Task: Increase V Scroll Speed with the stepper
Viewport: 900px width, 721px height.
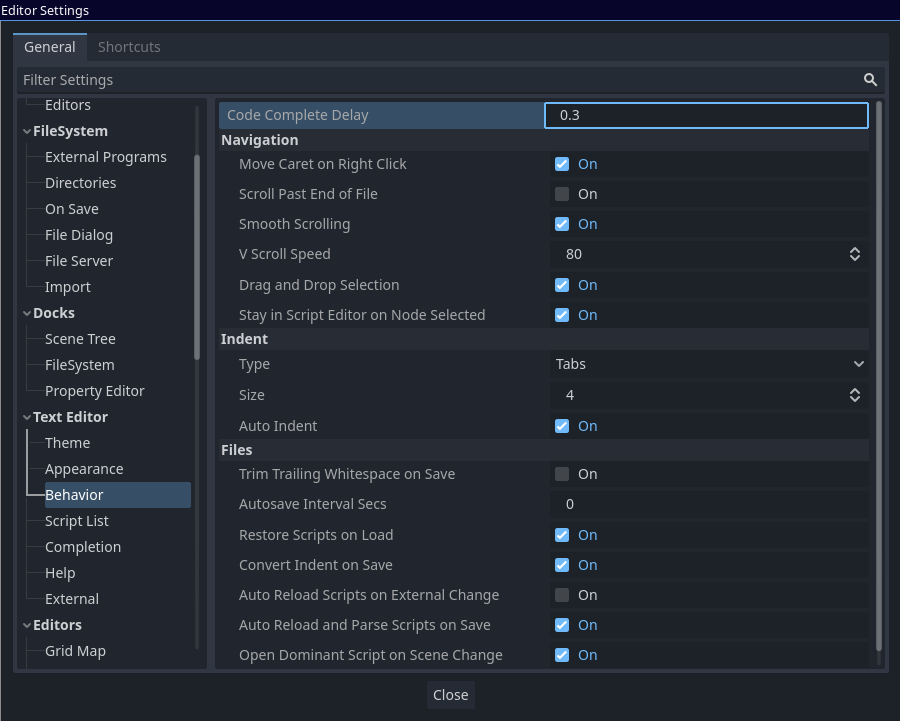Action: click(x=855, y=249)
